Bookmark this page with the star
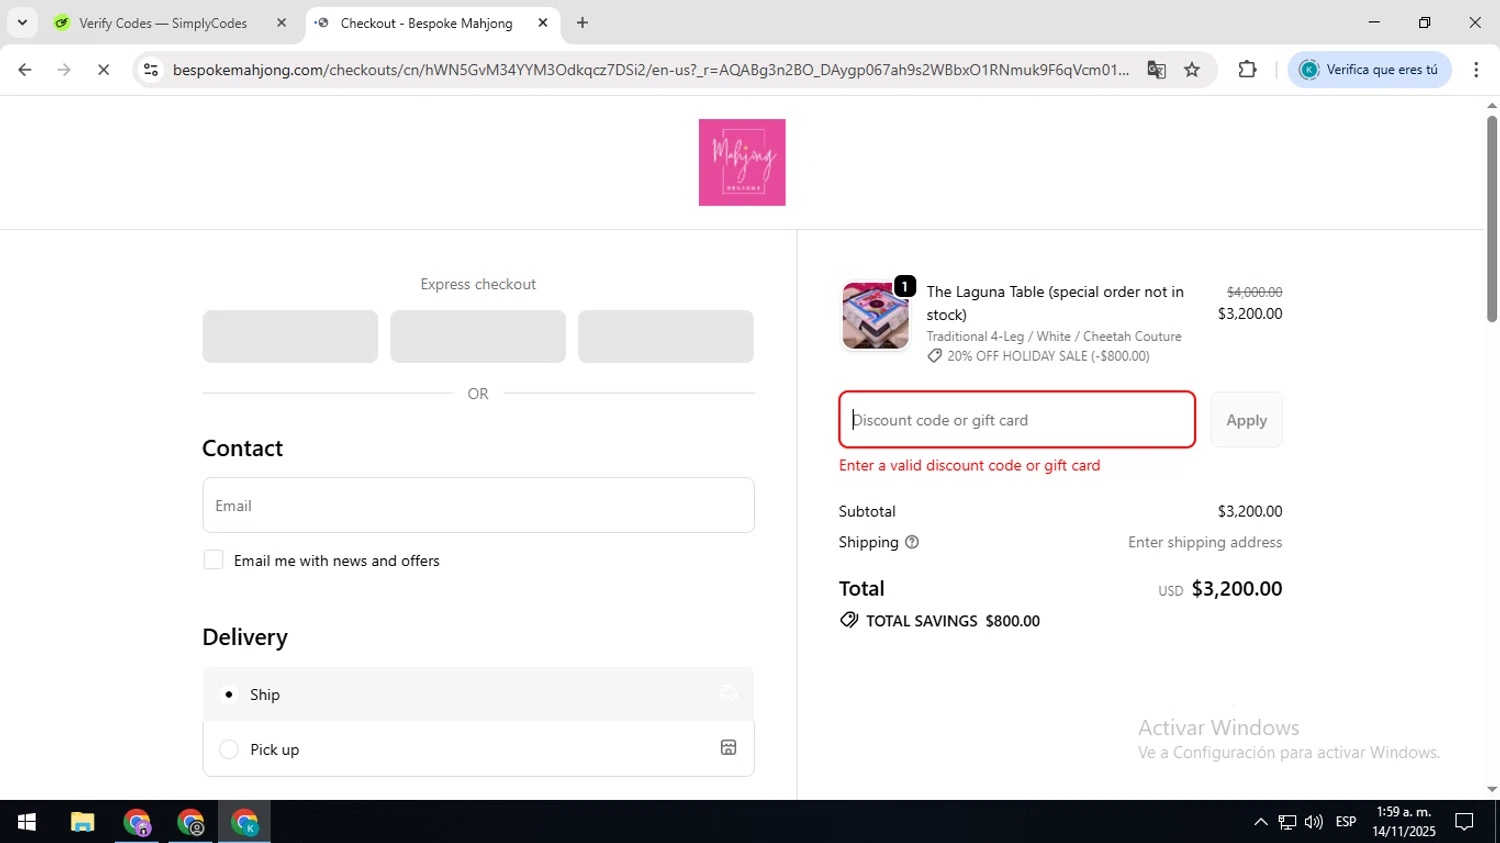Viewport: 1500px width, 843px height. [1192, 70]
